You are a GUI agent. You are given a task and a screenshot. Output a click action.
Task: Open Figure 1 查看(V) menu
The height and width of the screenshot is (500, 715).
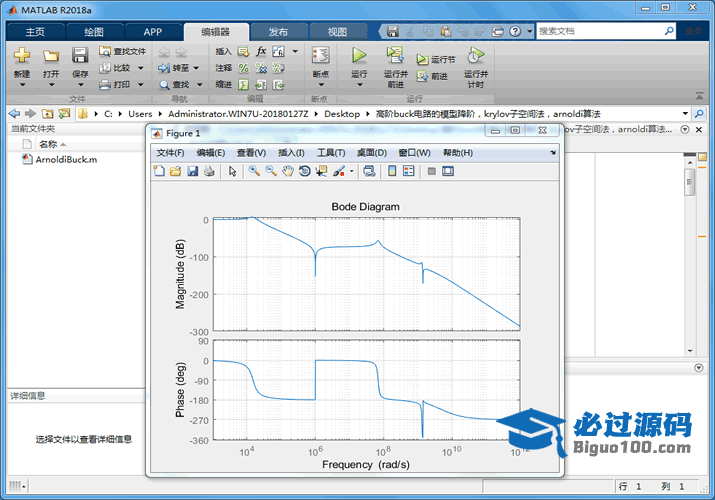[x=251, y=153]
